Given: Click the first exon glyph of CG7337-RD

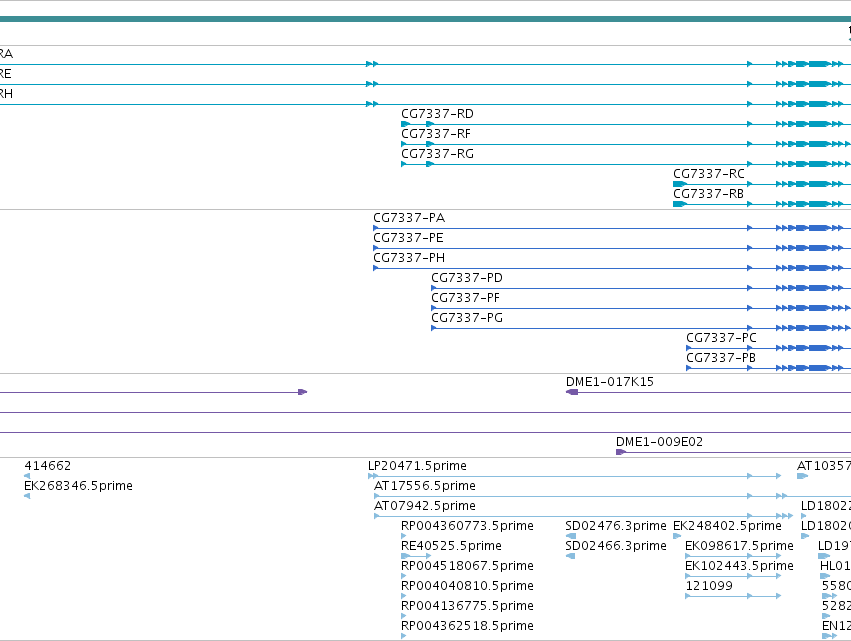Looking at the screenshot, I should (405, 124).
